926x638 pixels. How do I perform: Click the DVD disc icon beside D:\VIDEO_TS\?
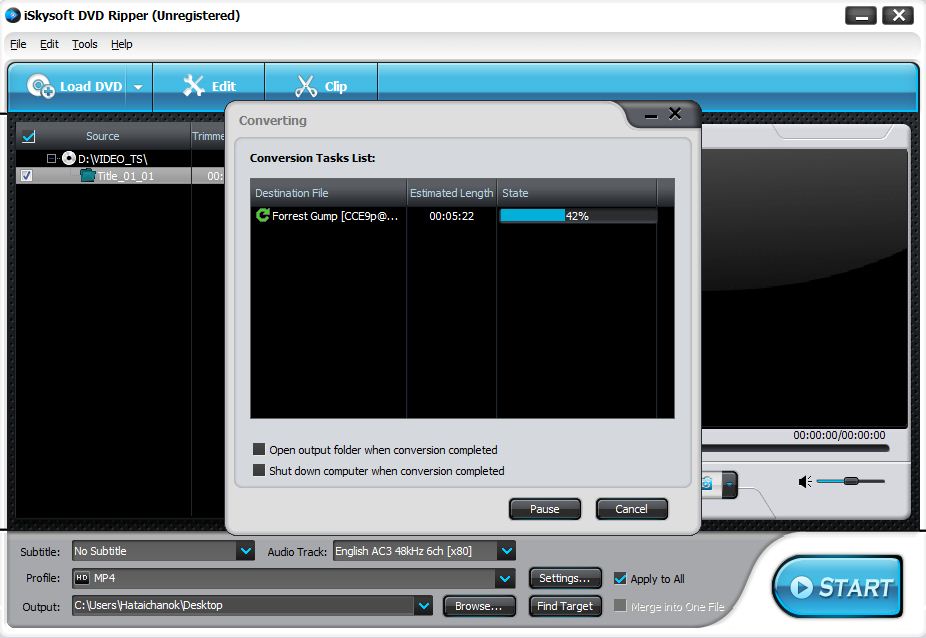point(69,158)
